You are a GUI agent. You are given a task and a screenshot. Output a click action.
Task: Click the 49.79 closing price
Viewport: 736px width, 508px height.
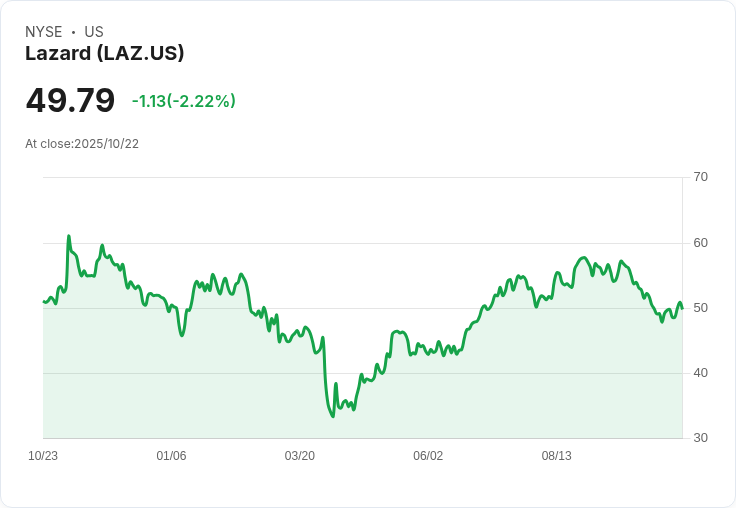pyautogui.click(x=70, y=101)
